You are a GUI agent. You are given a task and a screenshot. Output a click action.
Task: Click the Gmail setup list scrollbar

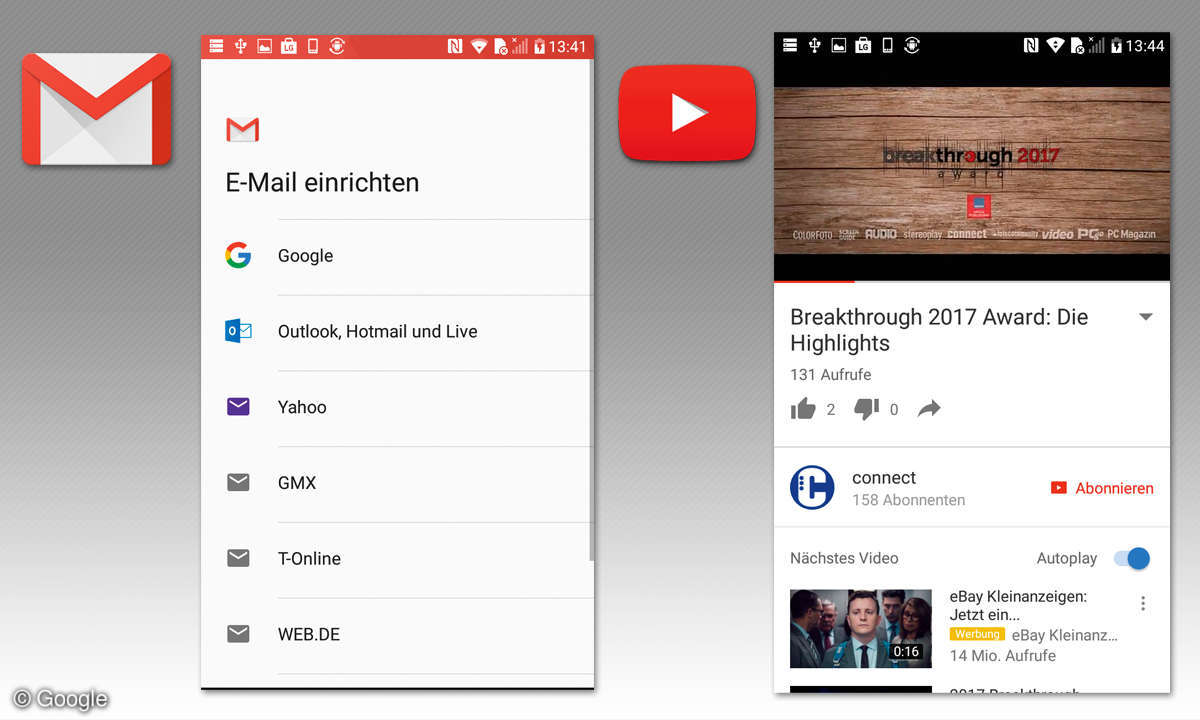click(592, 310)
